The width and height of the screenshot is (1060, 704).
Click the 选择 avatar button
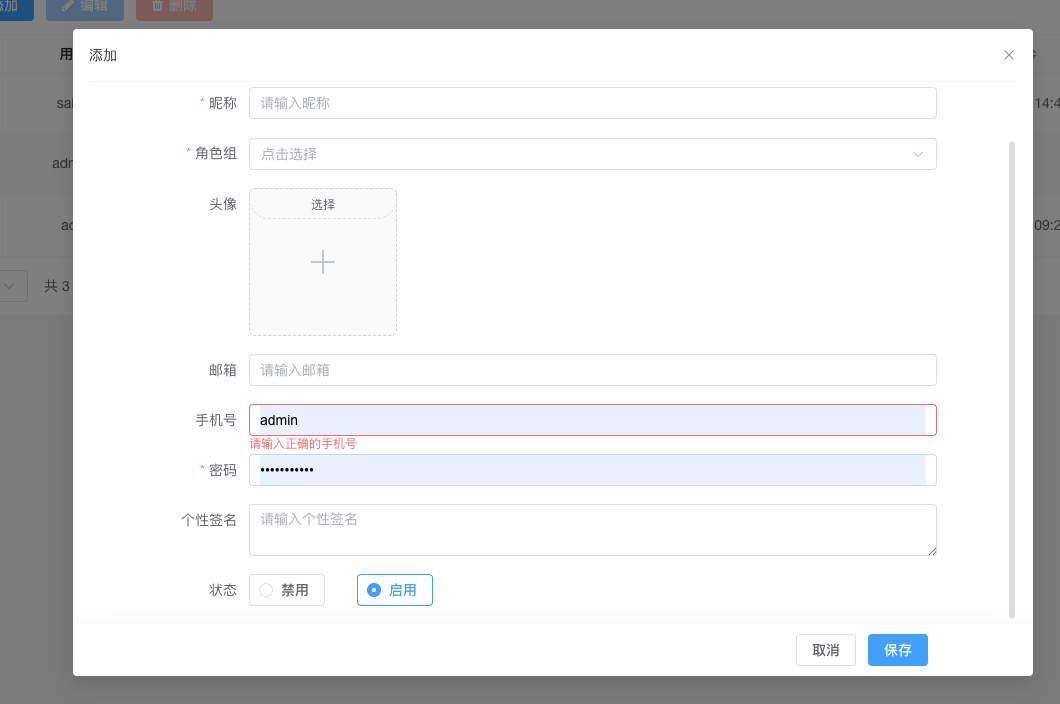[322, 204]
